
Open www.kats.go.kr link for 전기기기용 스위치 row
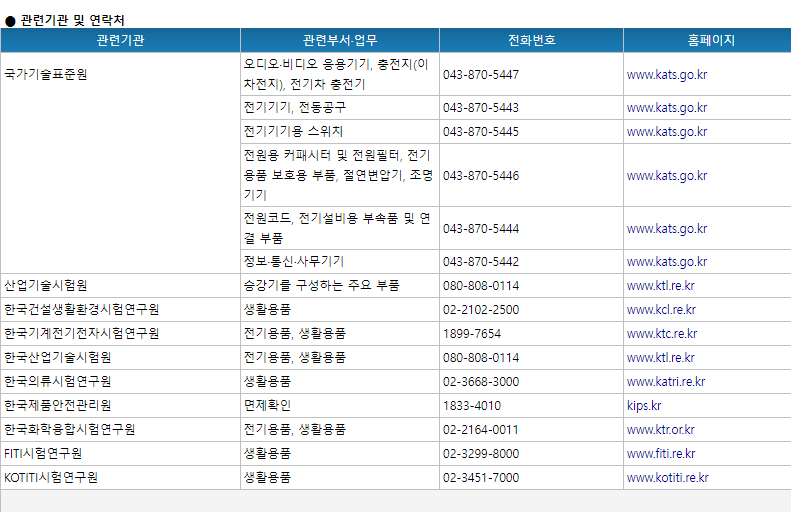666,132
